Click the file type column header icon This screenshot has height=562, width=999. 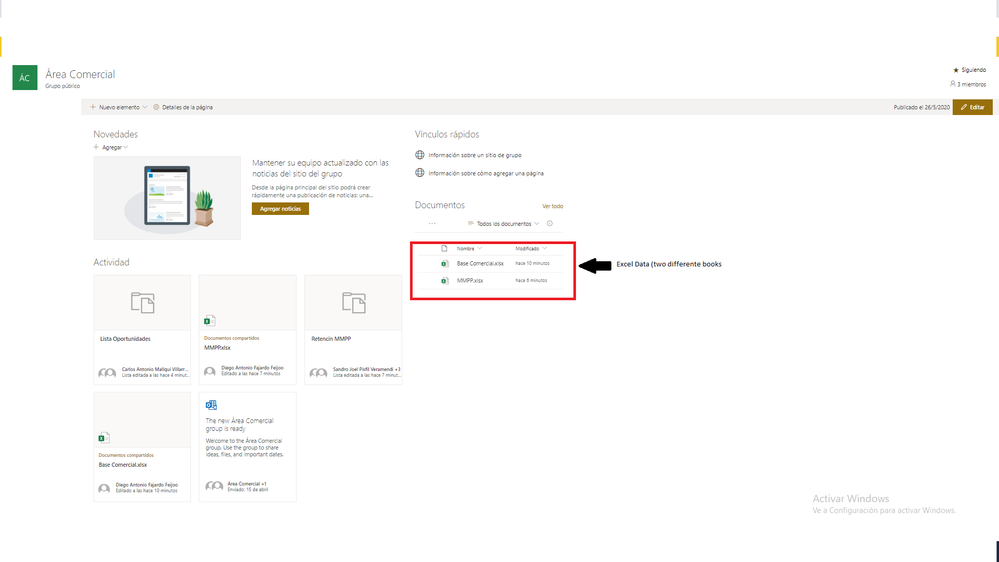[444, 249]
